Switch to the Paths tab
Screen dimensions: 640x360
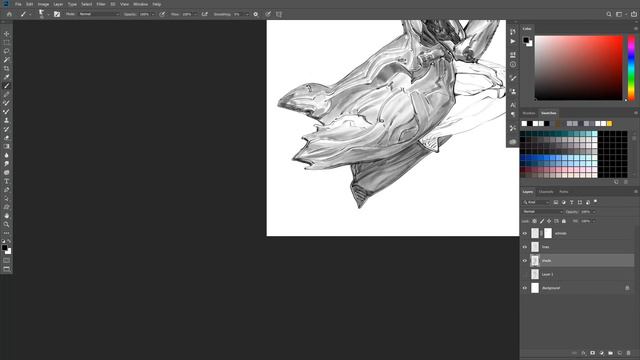coord(564,192)
